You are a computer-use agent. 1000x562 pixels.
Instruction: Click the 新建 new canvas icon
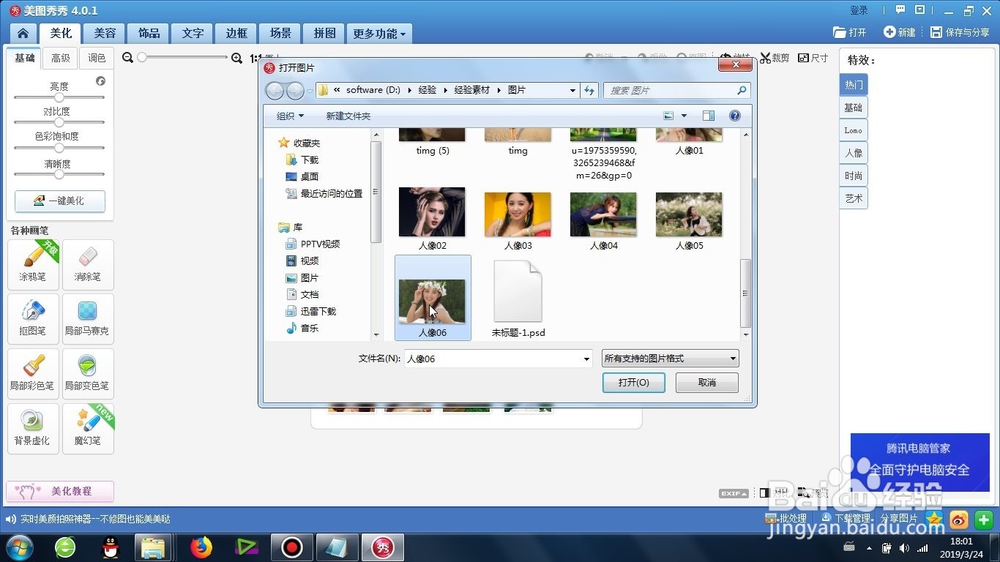[x=899, y=32]
